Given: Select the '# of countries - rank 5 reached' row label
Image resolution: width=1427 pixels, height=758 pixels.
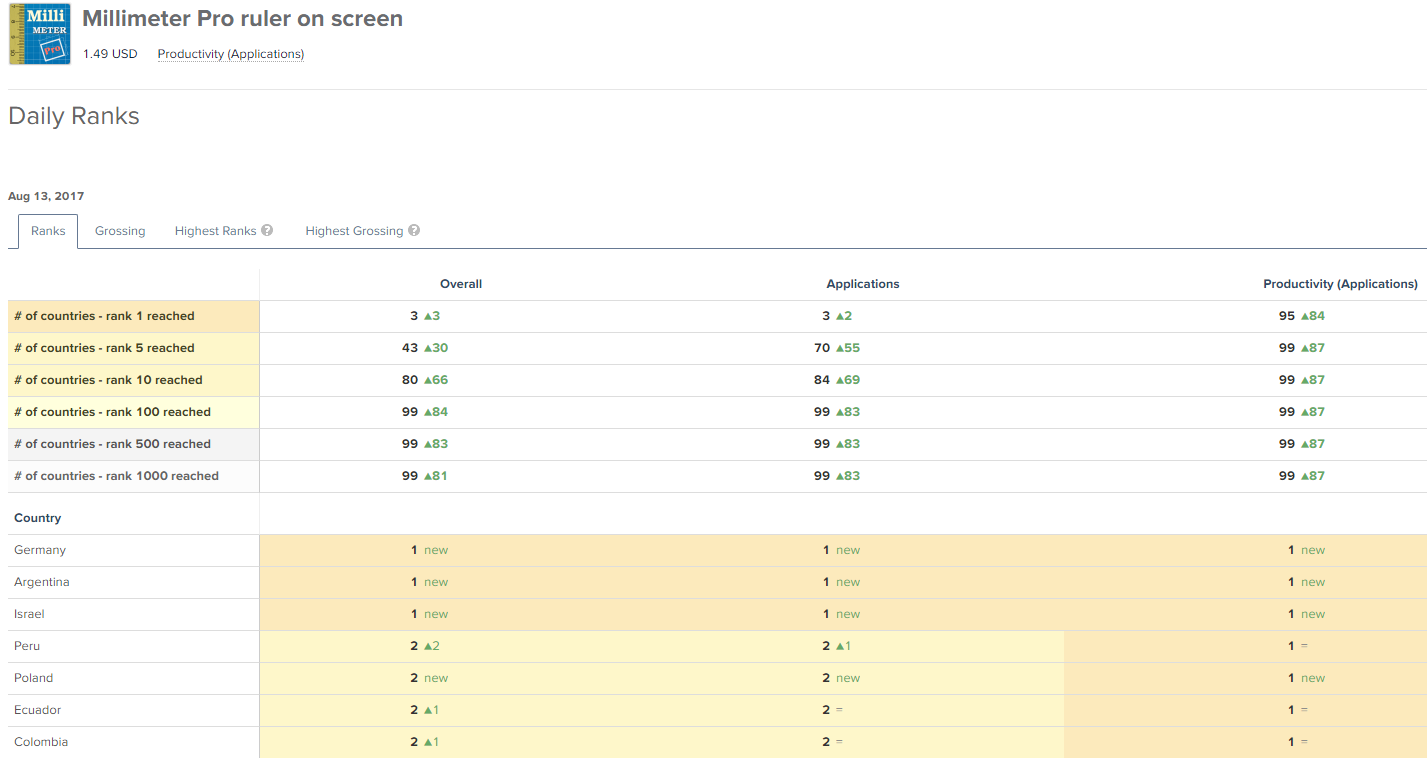Looking at the screenshot, I should tap(104, 348).
